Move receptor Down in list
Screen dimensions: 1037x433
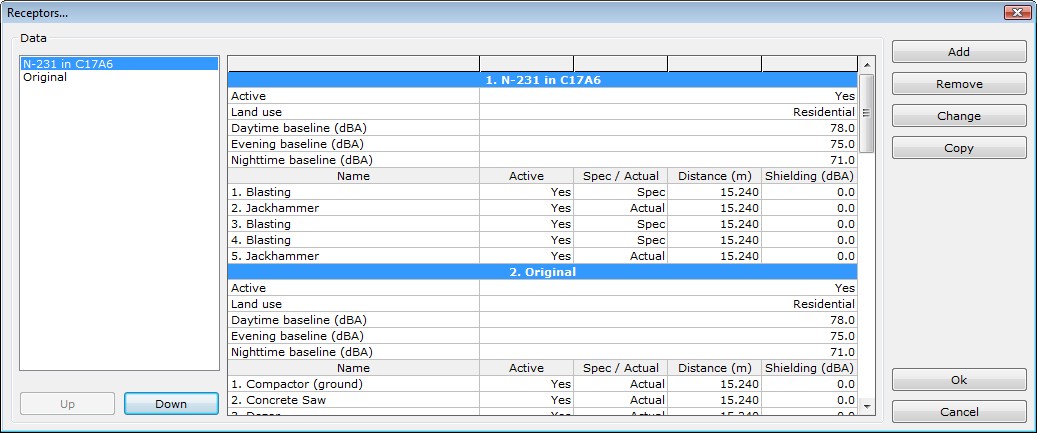tap(171, 404)
